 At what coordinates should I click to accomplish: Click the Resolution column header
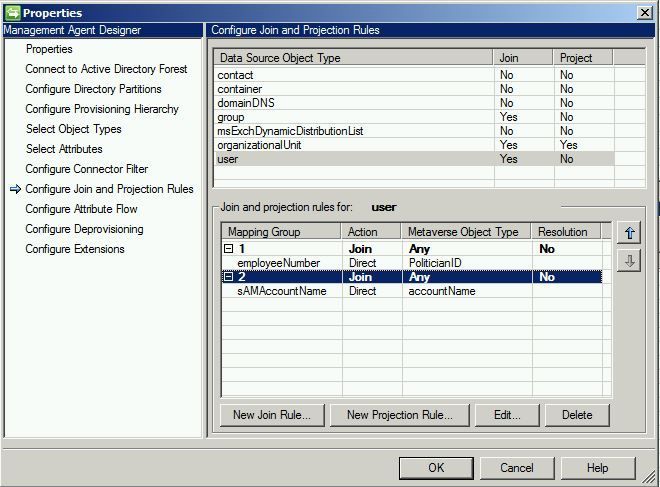click(x=567, y=232)
